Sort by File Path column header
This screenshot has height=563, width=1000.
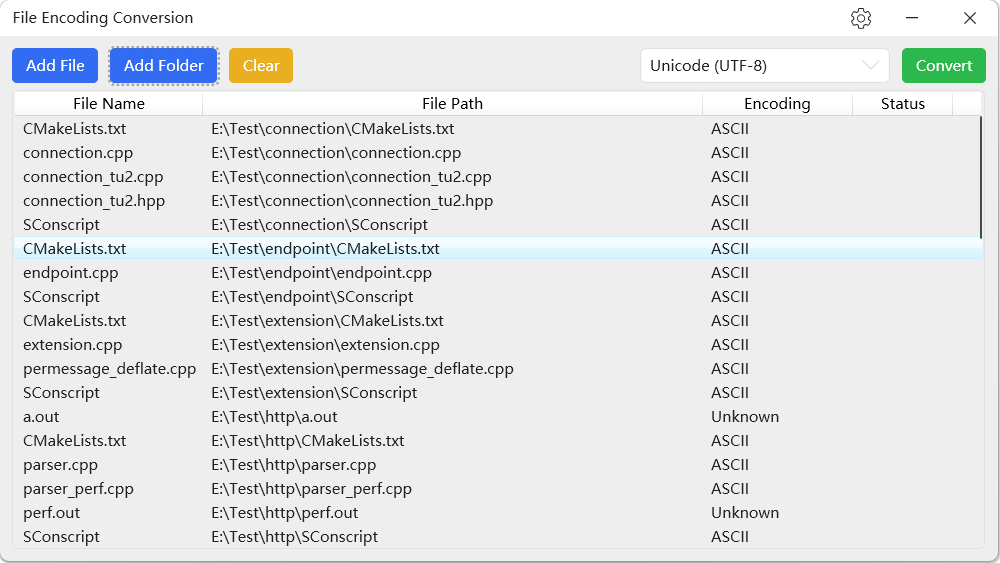tap(452, 104)
